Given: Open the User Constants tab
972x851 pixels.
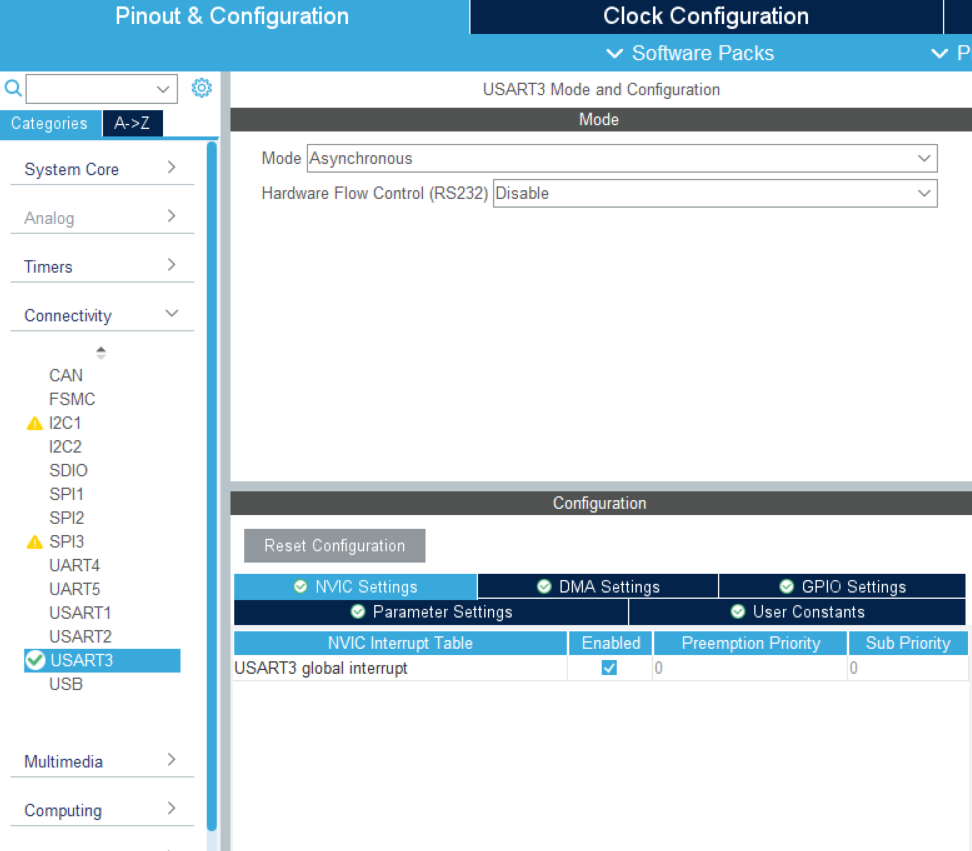Looking at the screenshot, I should click(x=797, y=612).
